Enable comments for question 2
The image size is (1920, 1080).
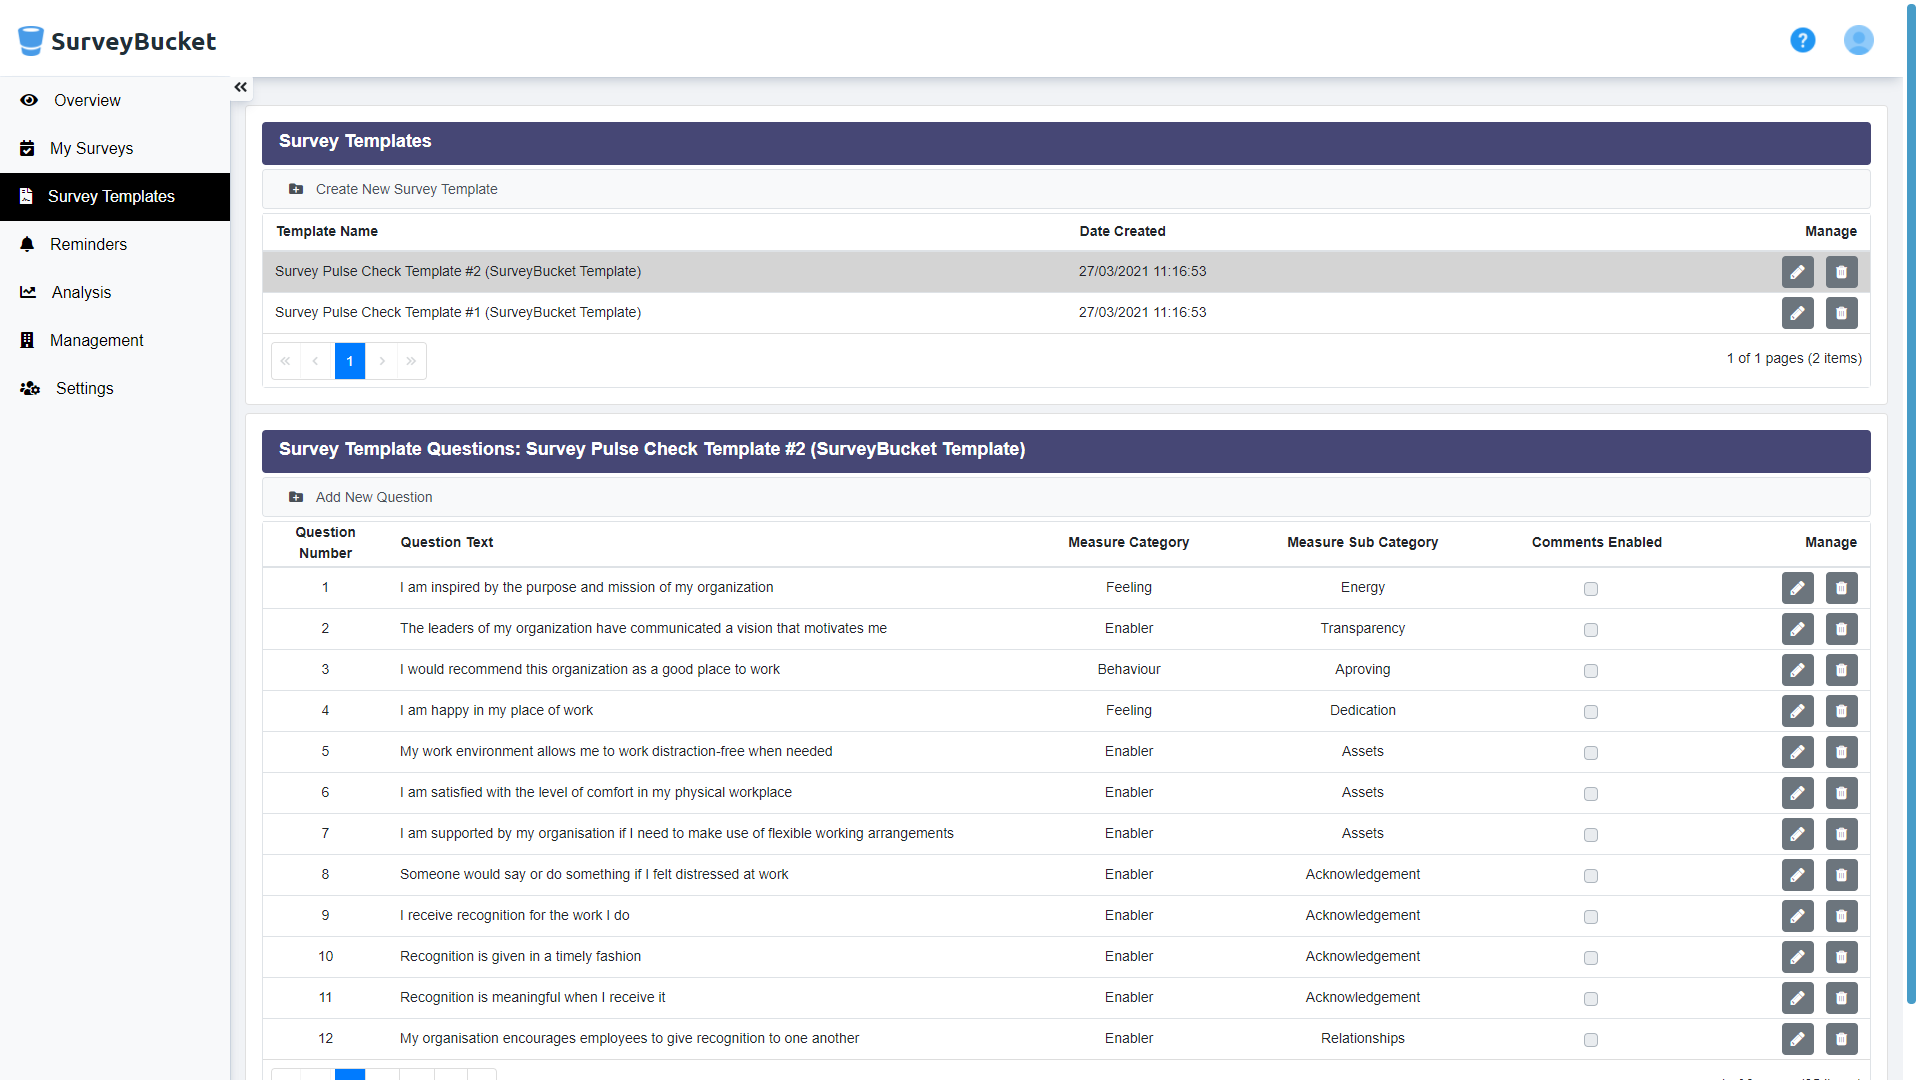[x=1591, y=630]
